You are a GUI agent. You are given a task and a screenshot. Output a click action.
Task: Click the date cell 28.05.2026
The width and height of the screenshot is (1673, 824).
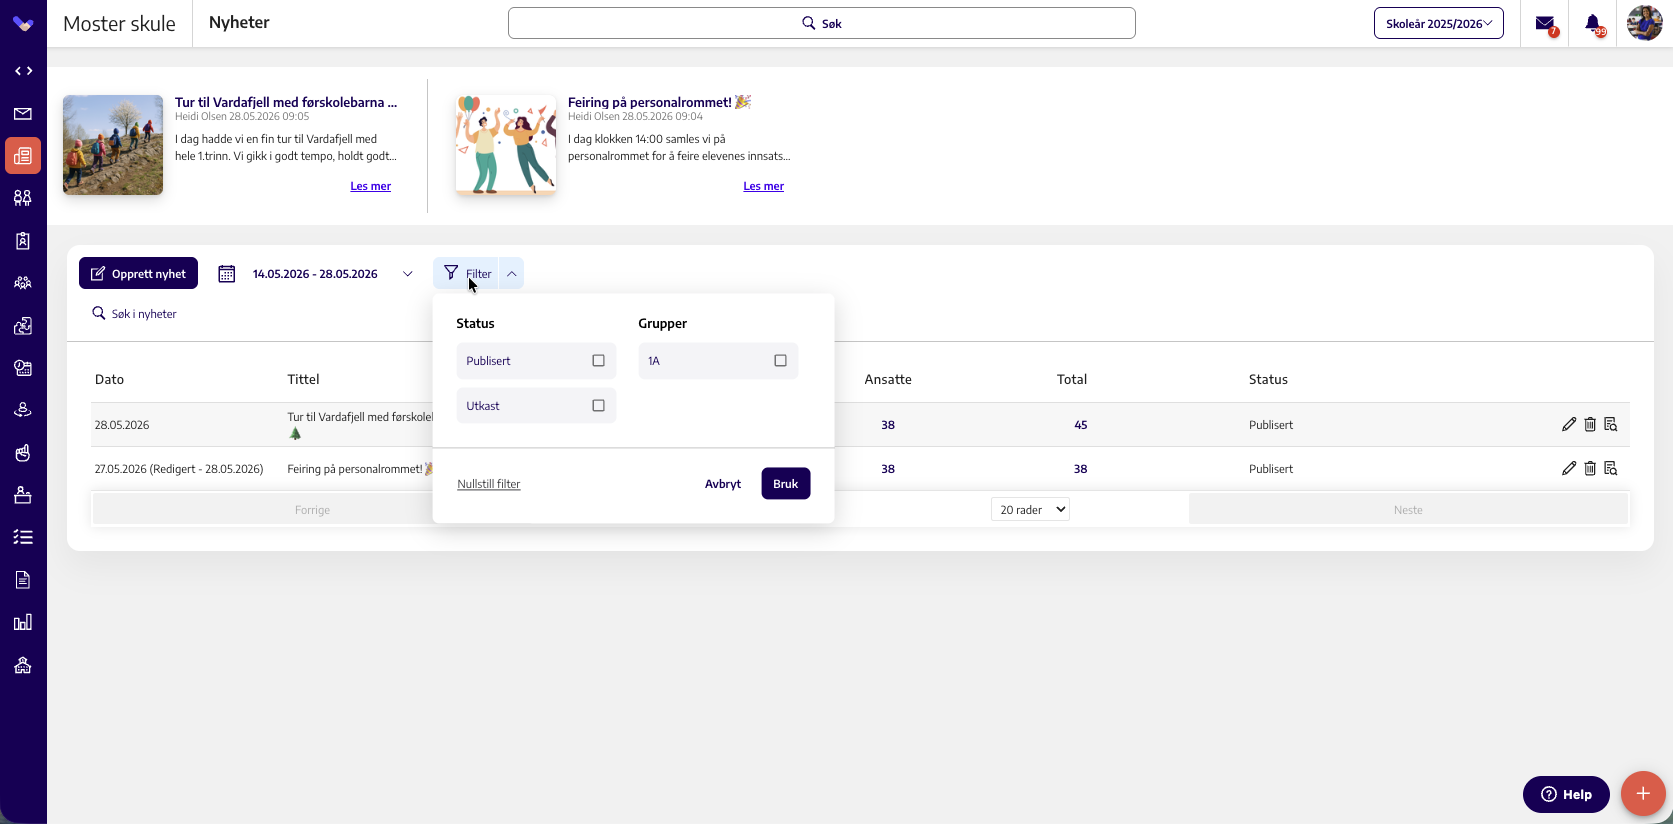pyautogui.click(x=122, y=425)
